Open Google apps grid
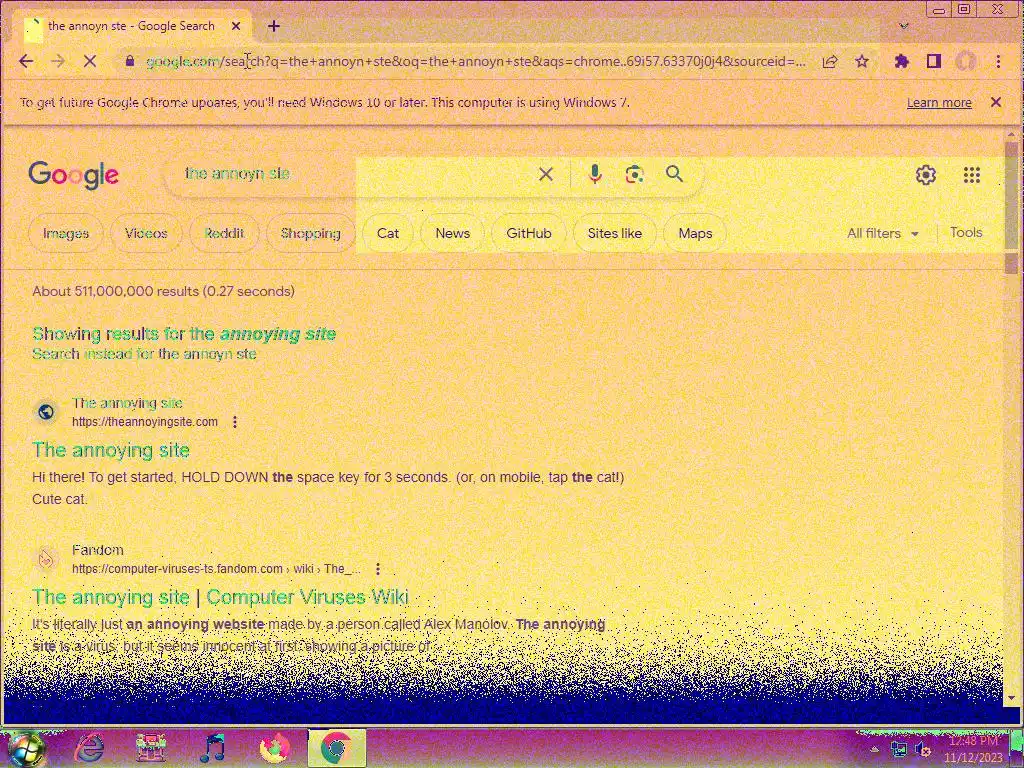The height and width of the screenshot is (768, 1024). pyautogui.click(x=972, y=175)
